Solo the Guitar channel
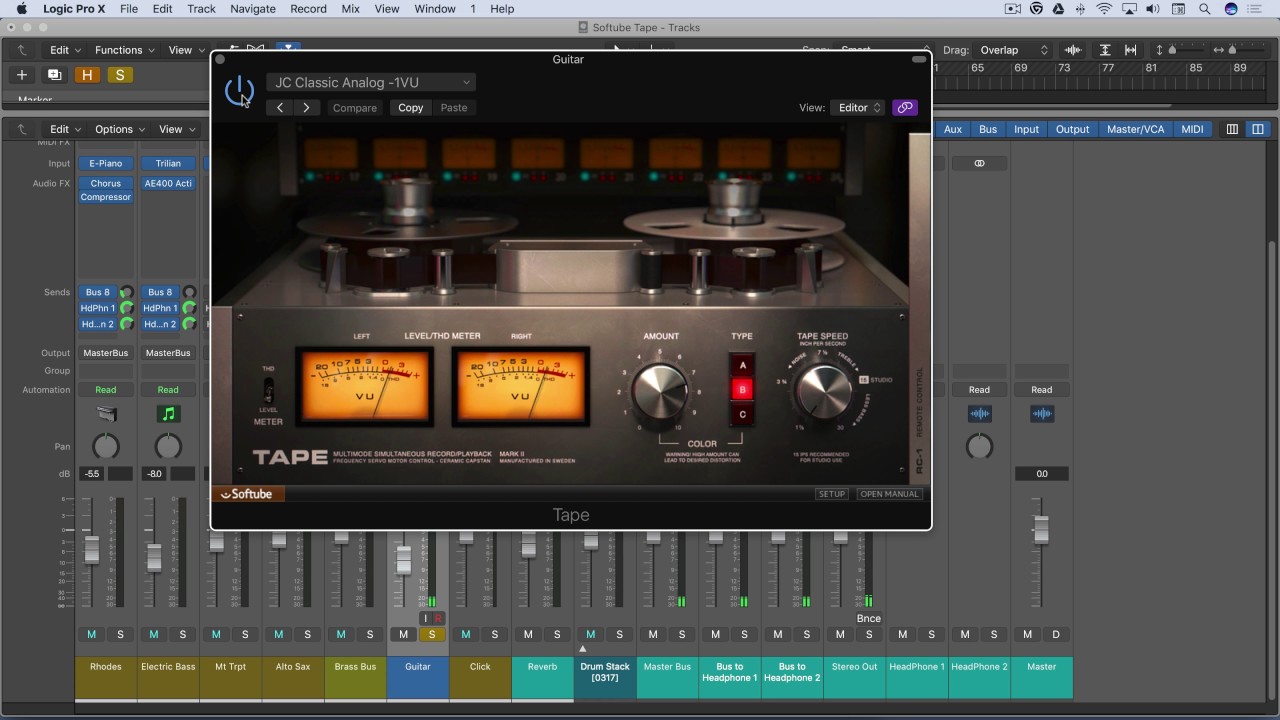 click(x=432, y=634)
